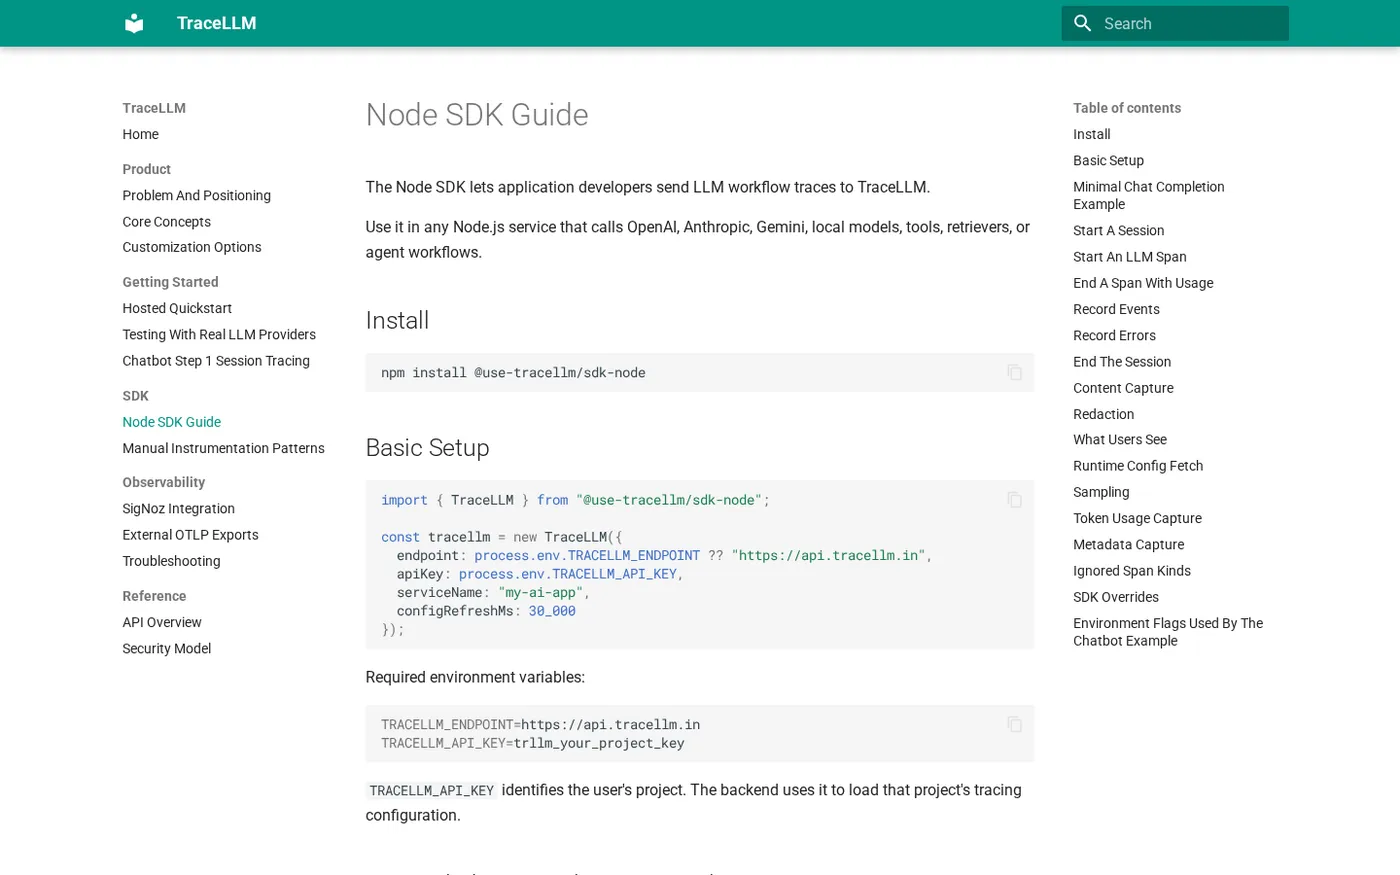Open Manual Instrumentation Patterns page
This screenshot has height=875, width=1400.
click(x=223, y=448)
